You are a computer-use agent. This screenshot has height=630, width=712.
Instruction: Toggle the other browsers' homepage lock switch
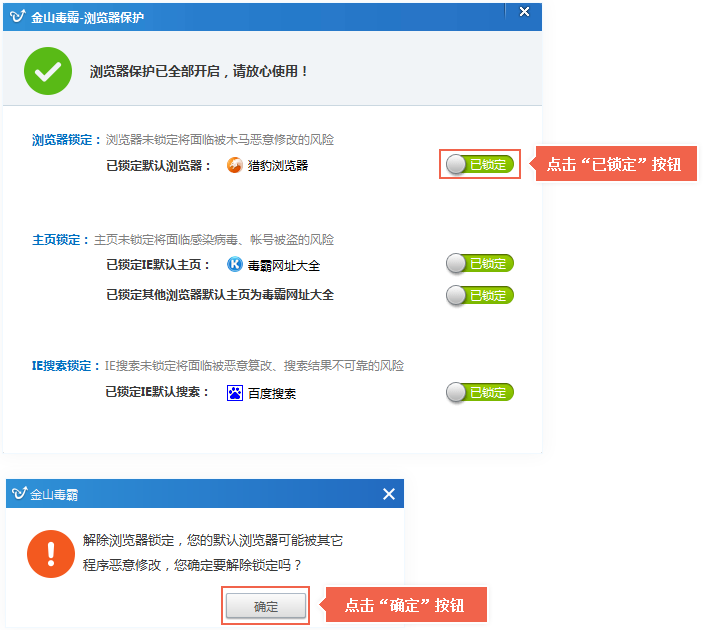coord(480,295)
